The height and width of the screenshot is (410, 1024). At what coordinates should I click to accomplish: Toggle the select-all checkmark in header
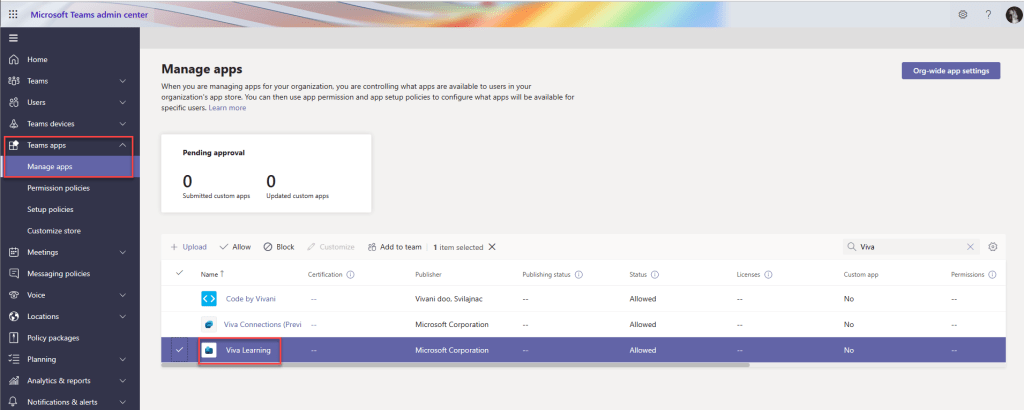(x=180, y=273)
